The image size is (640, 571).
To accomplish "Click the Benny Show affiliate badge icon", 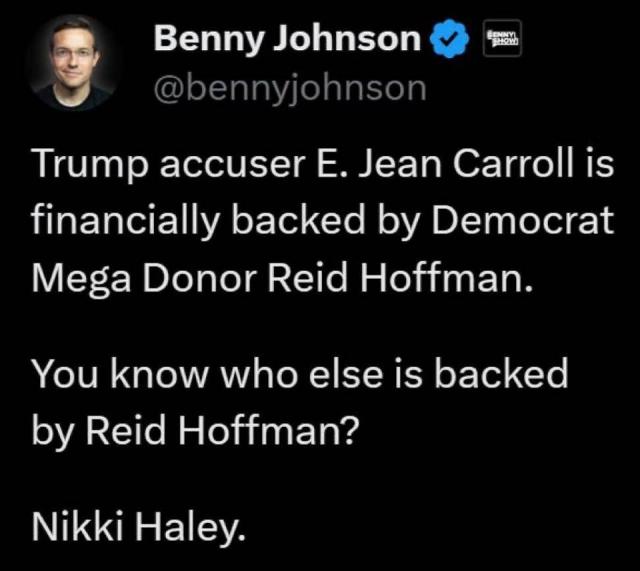I will (497, 40).
